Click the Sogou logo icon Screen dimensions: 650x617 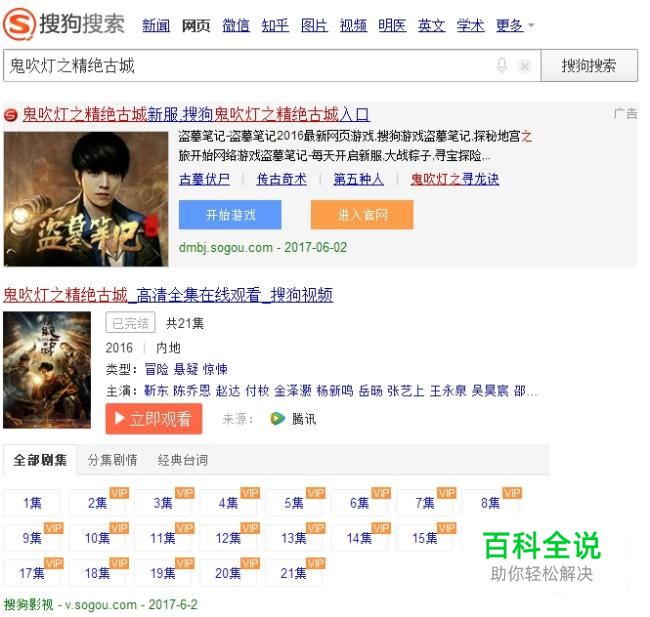coord(19,24)
